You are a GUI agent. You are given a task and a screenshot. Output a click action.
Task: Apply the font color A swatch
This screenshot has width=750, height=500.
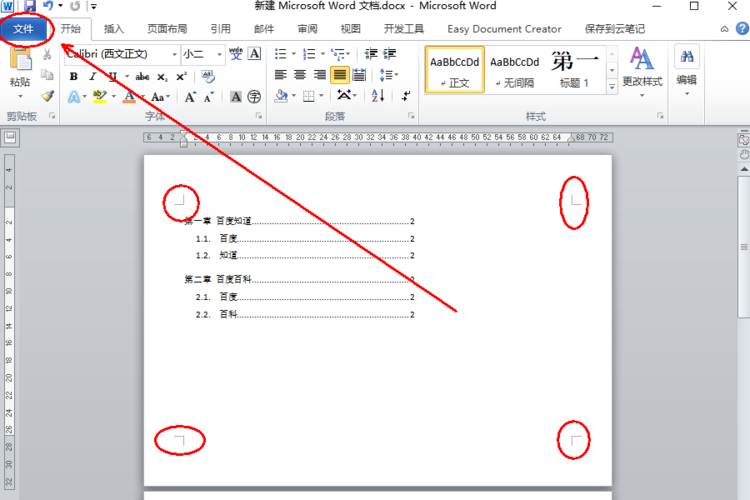tap(129, 97)
